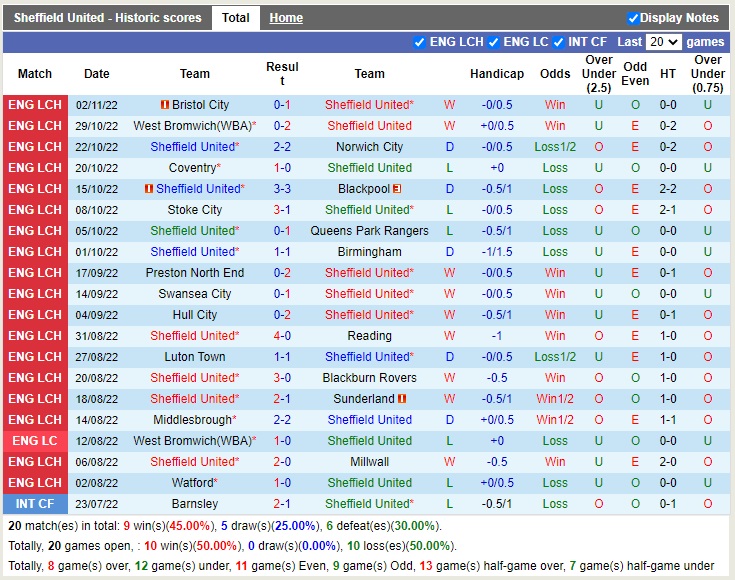Image resolution: width=735 pixels, height=580 pixels.
Task: Select the Sunderland team link
Action: click(x=364, y=399)
